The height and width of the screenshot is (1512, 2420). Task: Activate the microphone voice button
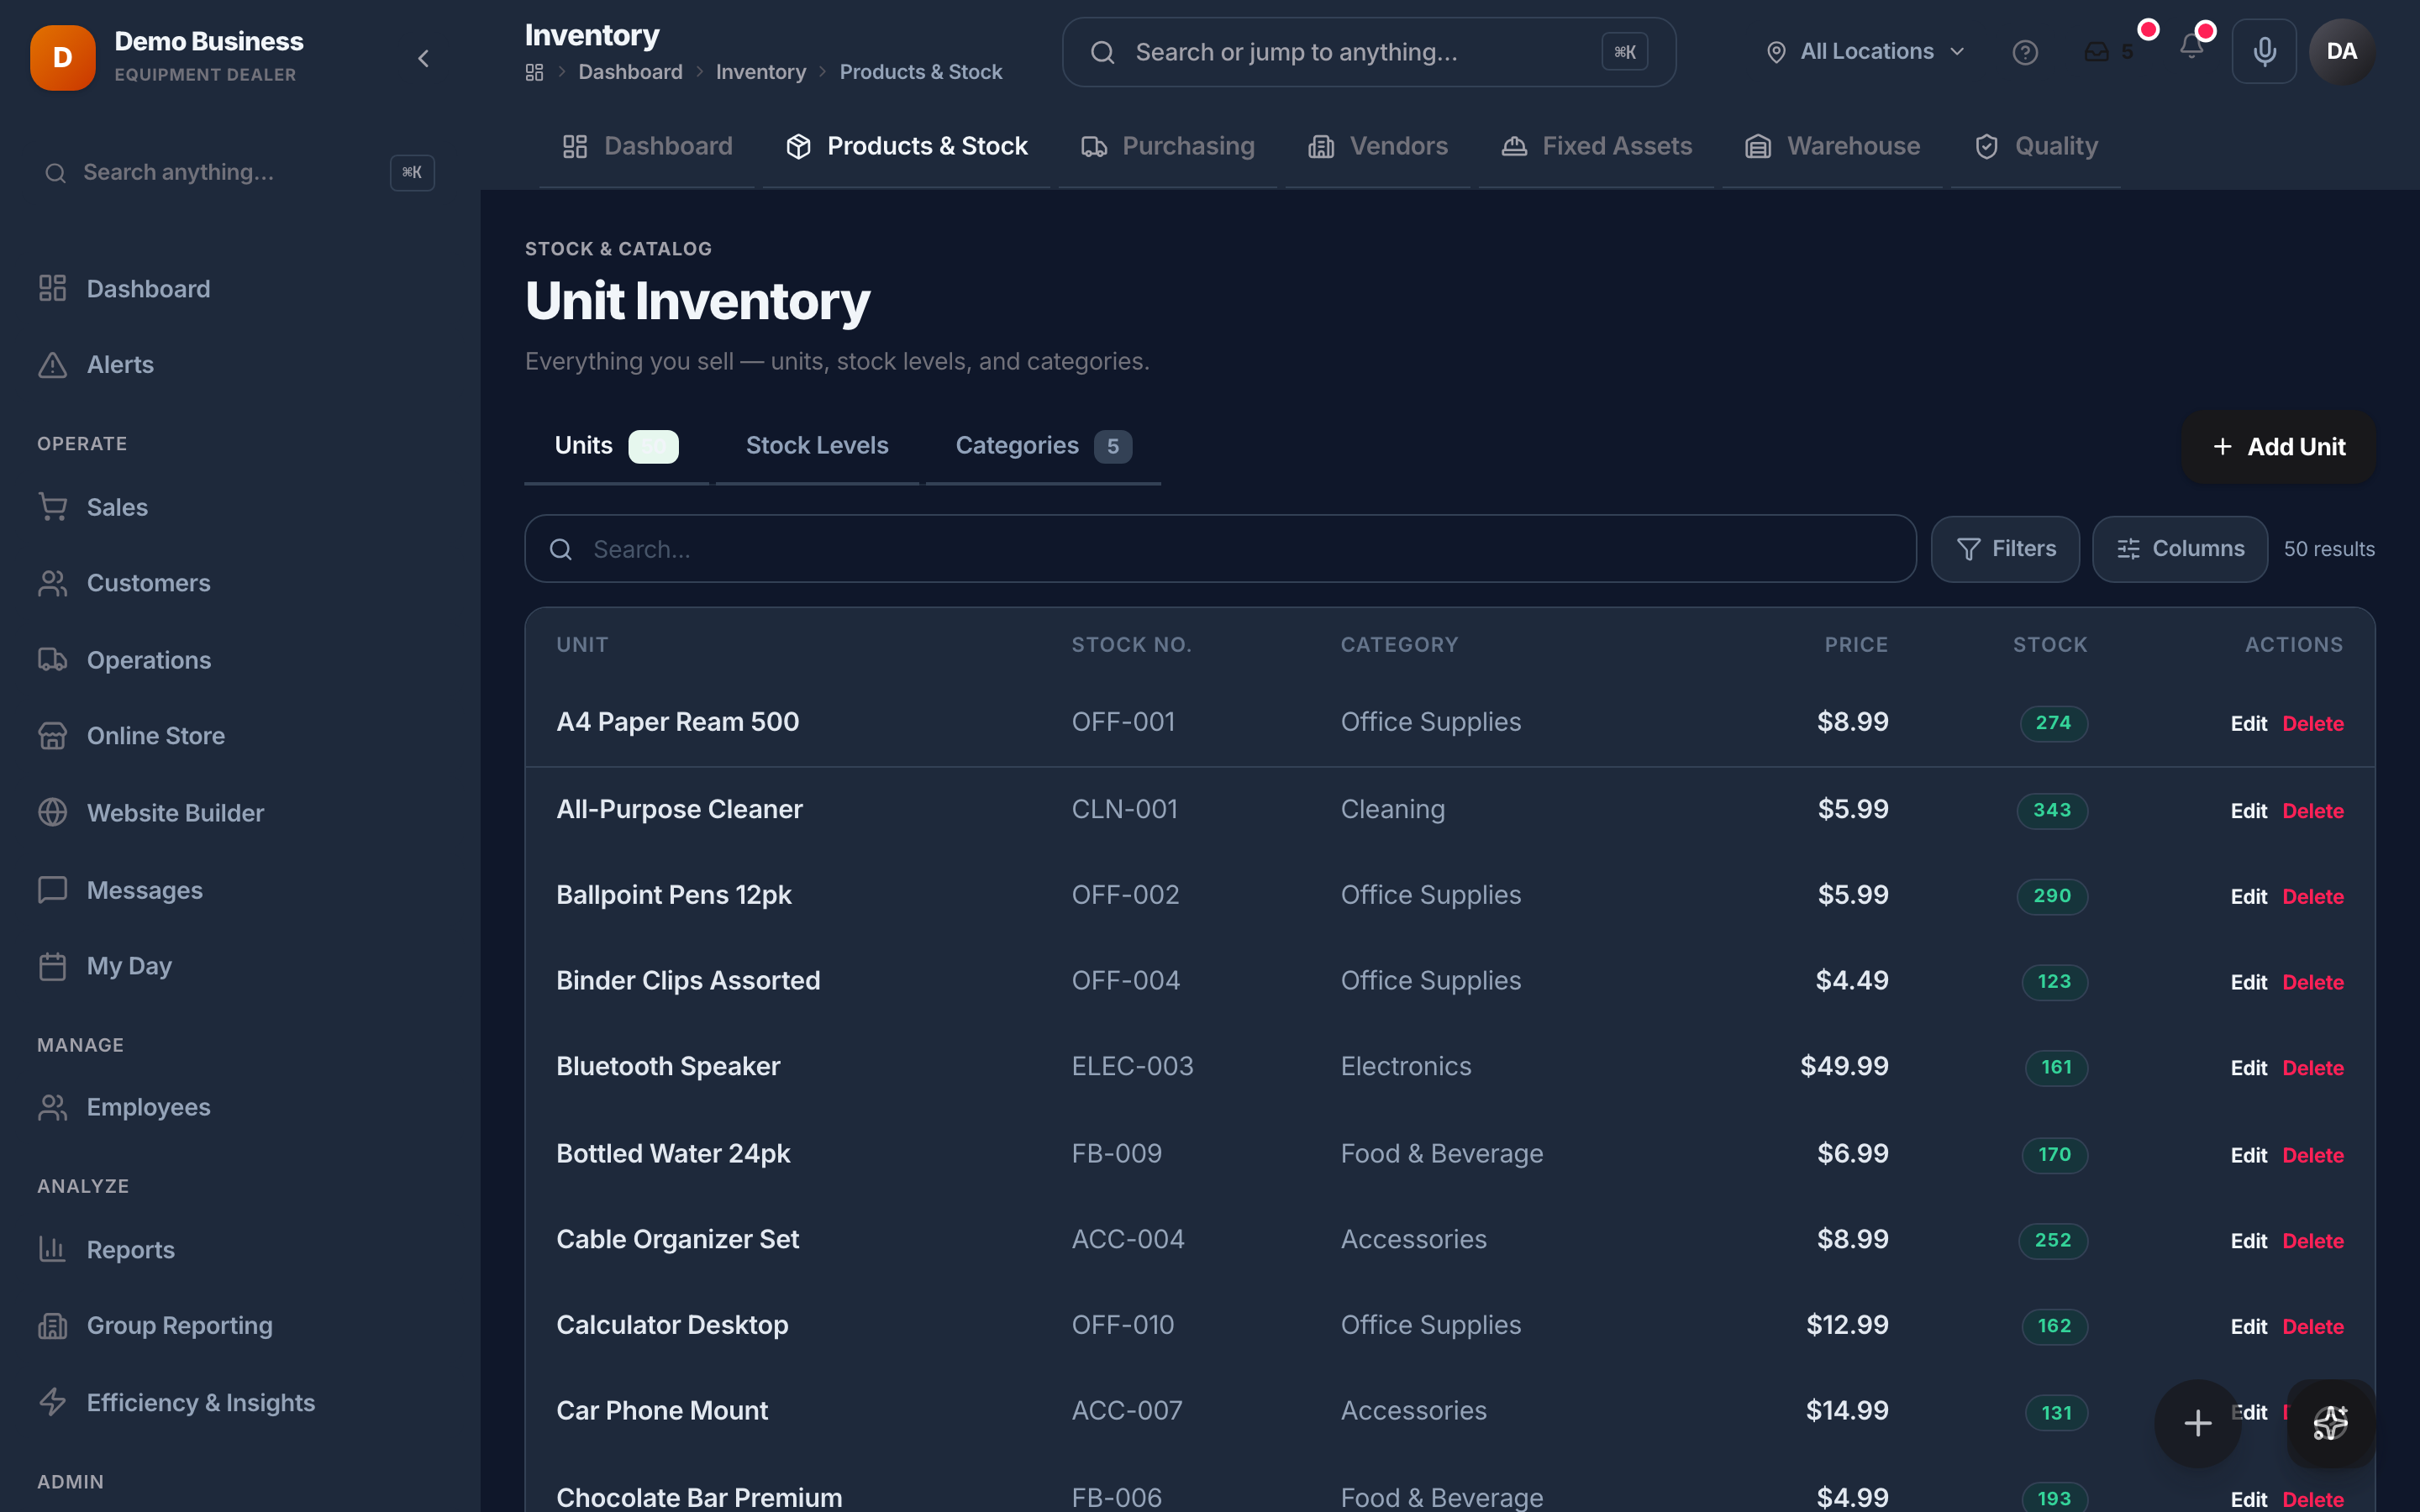click(2264, 51)
